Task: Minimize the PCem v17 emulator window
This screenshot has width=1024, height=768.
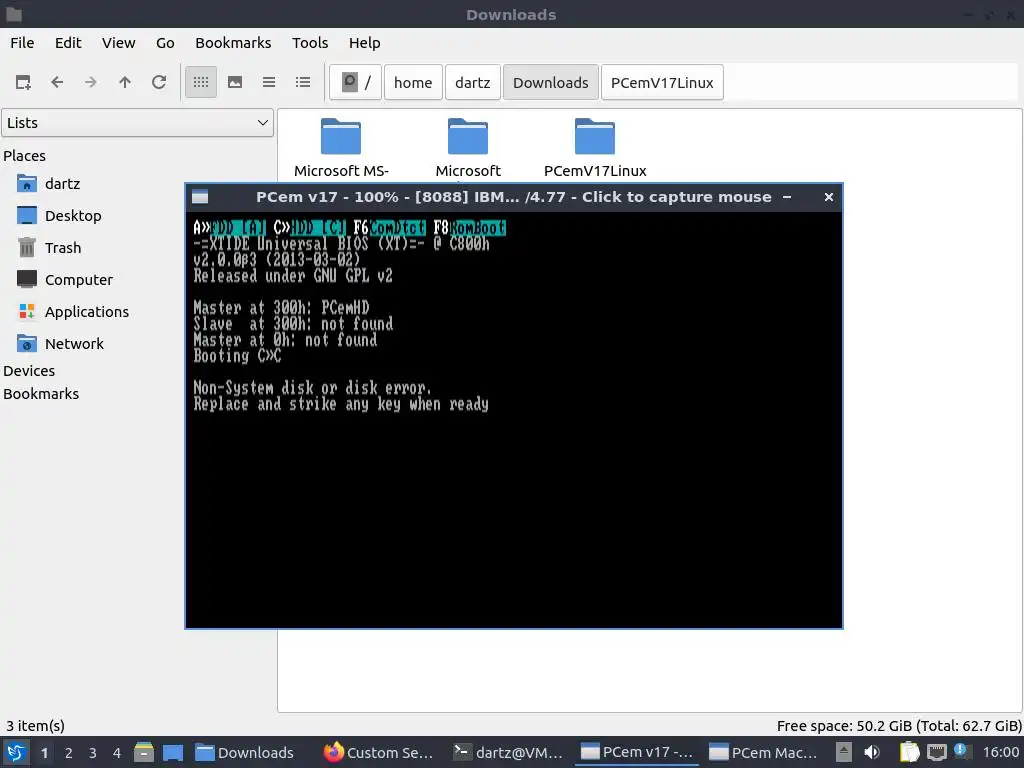Action: [788, 197]
